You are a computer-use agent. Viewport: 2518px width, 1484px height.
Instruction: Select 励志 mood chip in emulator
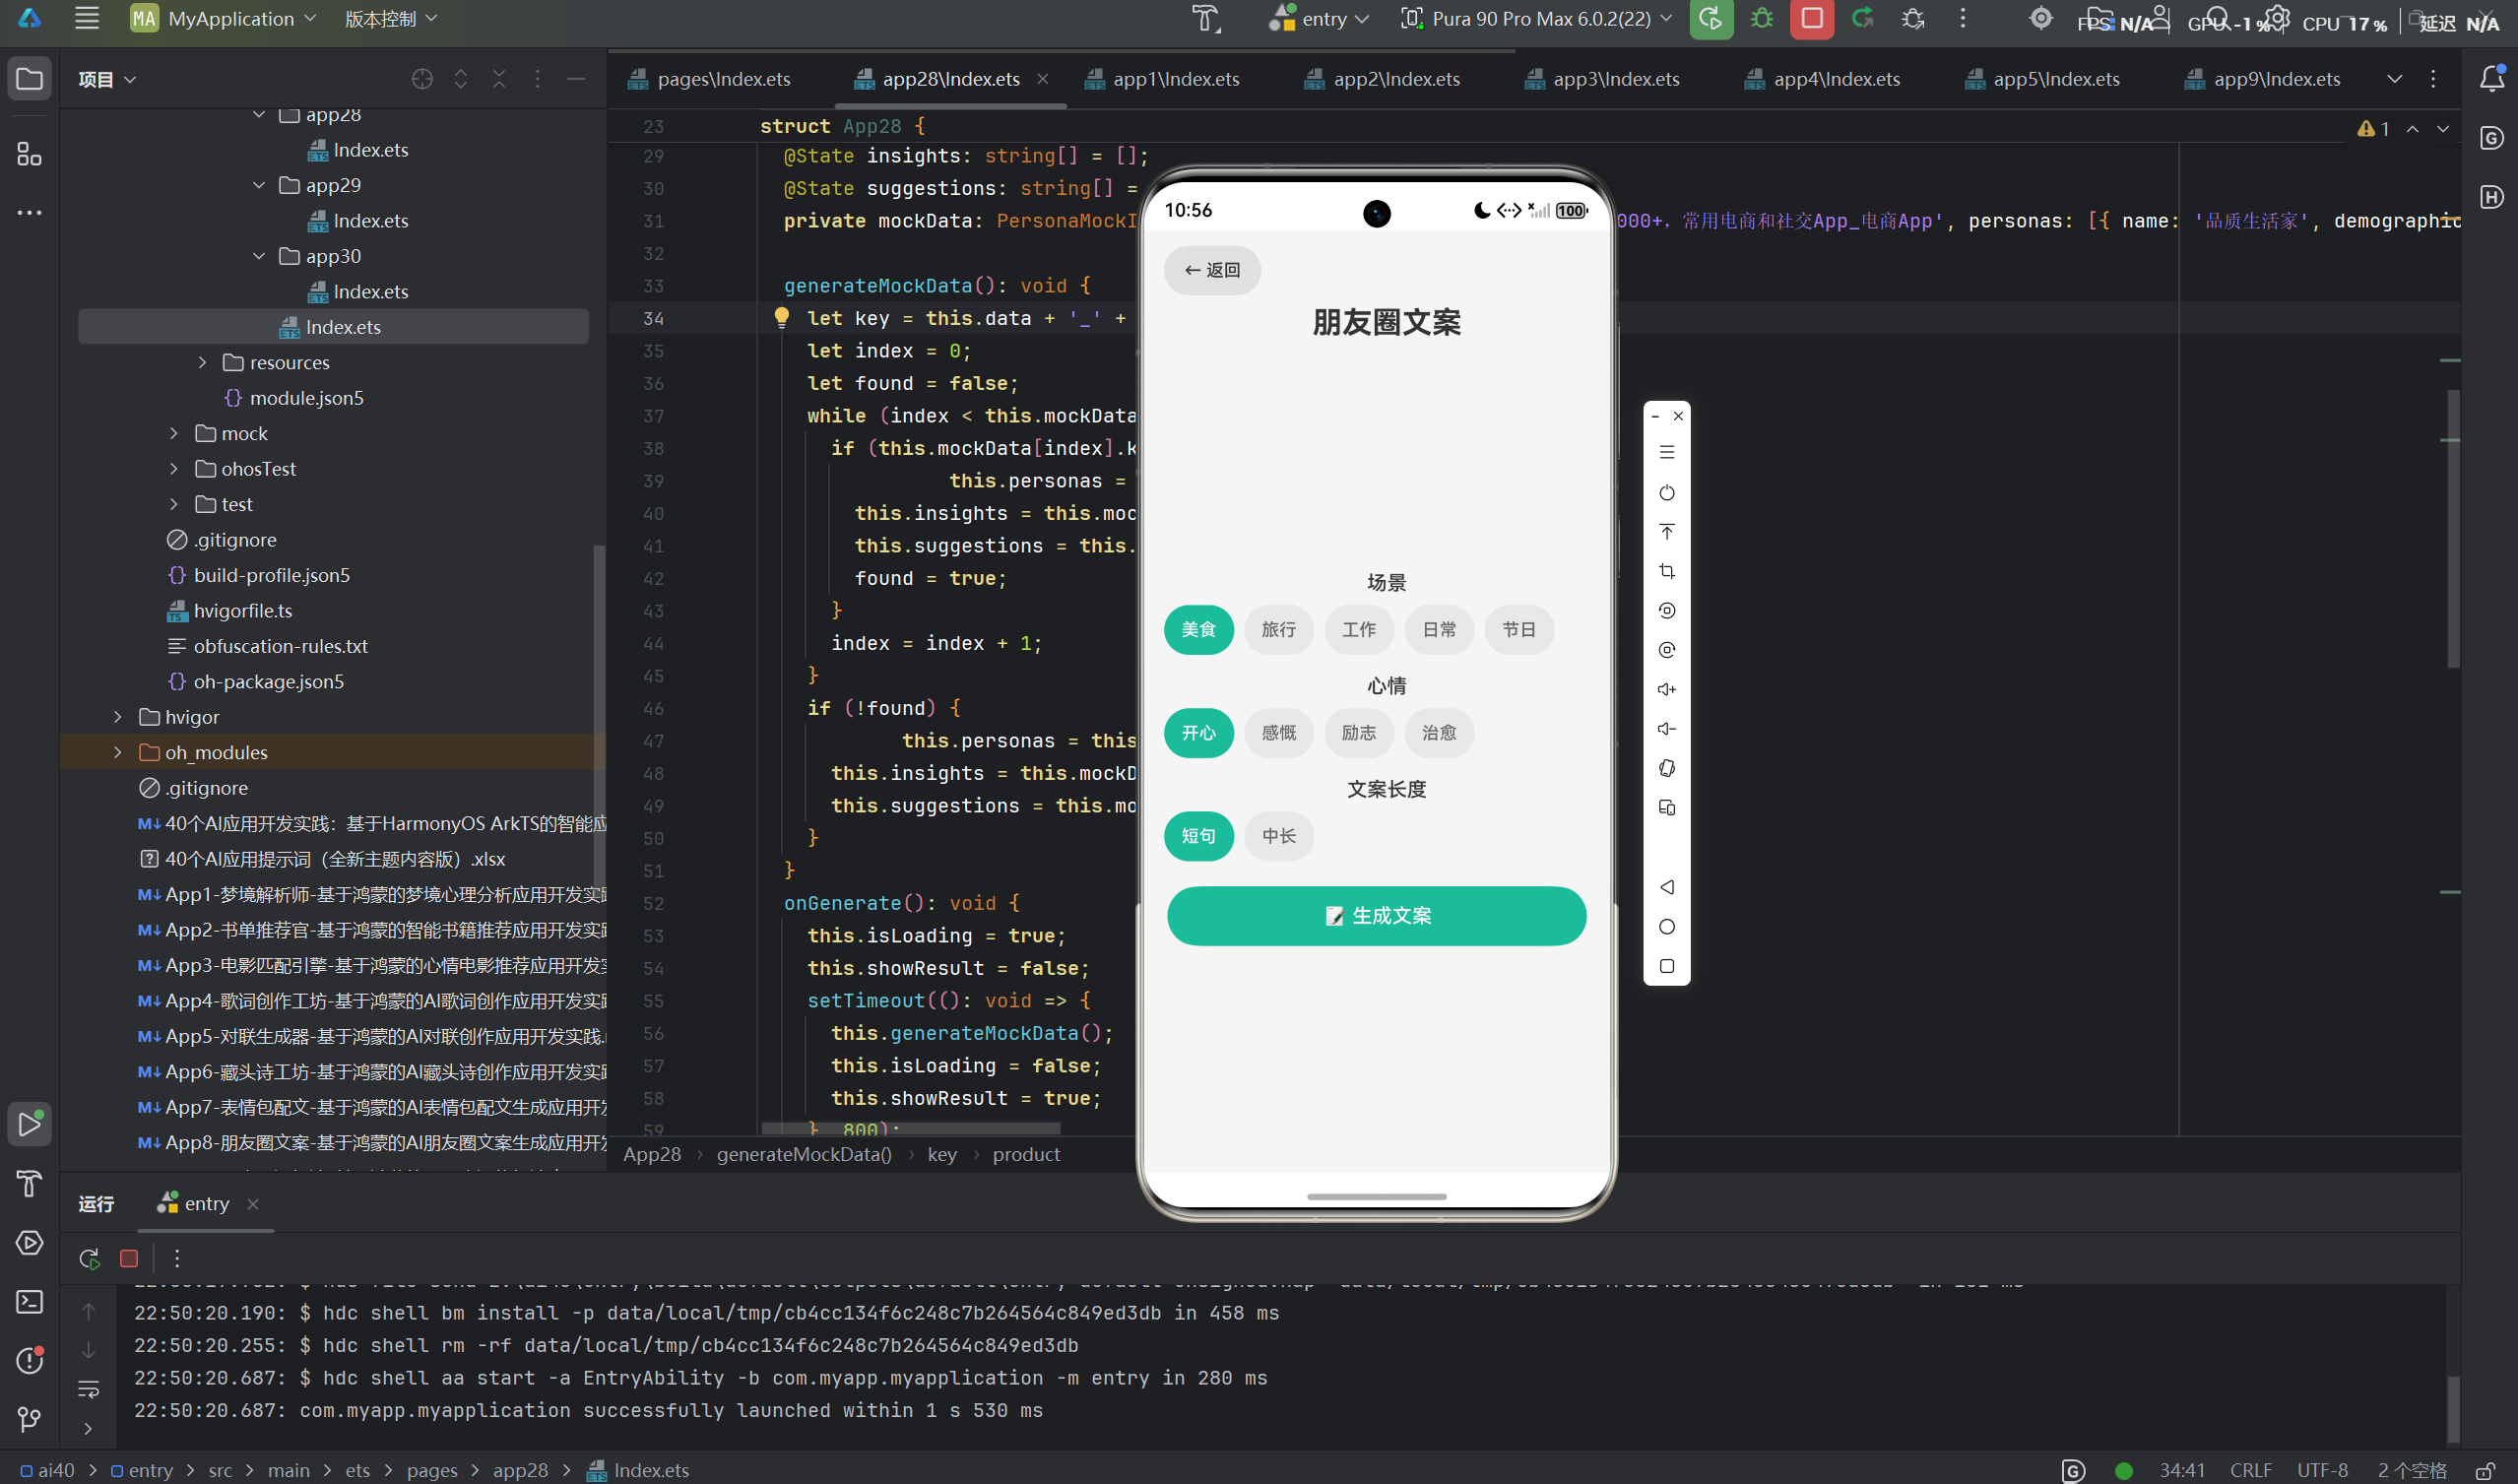(x=1358, y=732)
